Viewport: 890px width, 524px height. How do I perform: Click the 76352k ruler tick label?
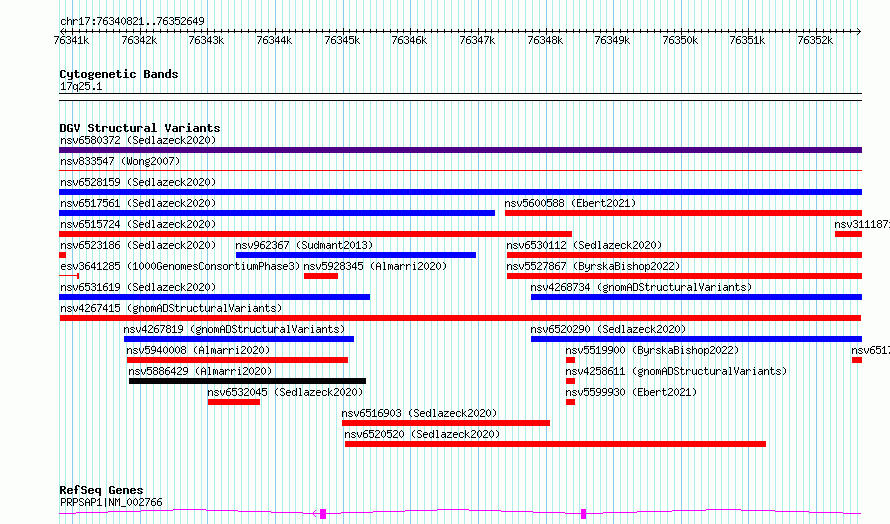(815, 40)
